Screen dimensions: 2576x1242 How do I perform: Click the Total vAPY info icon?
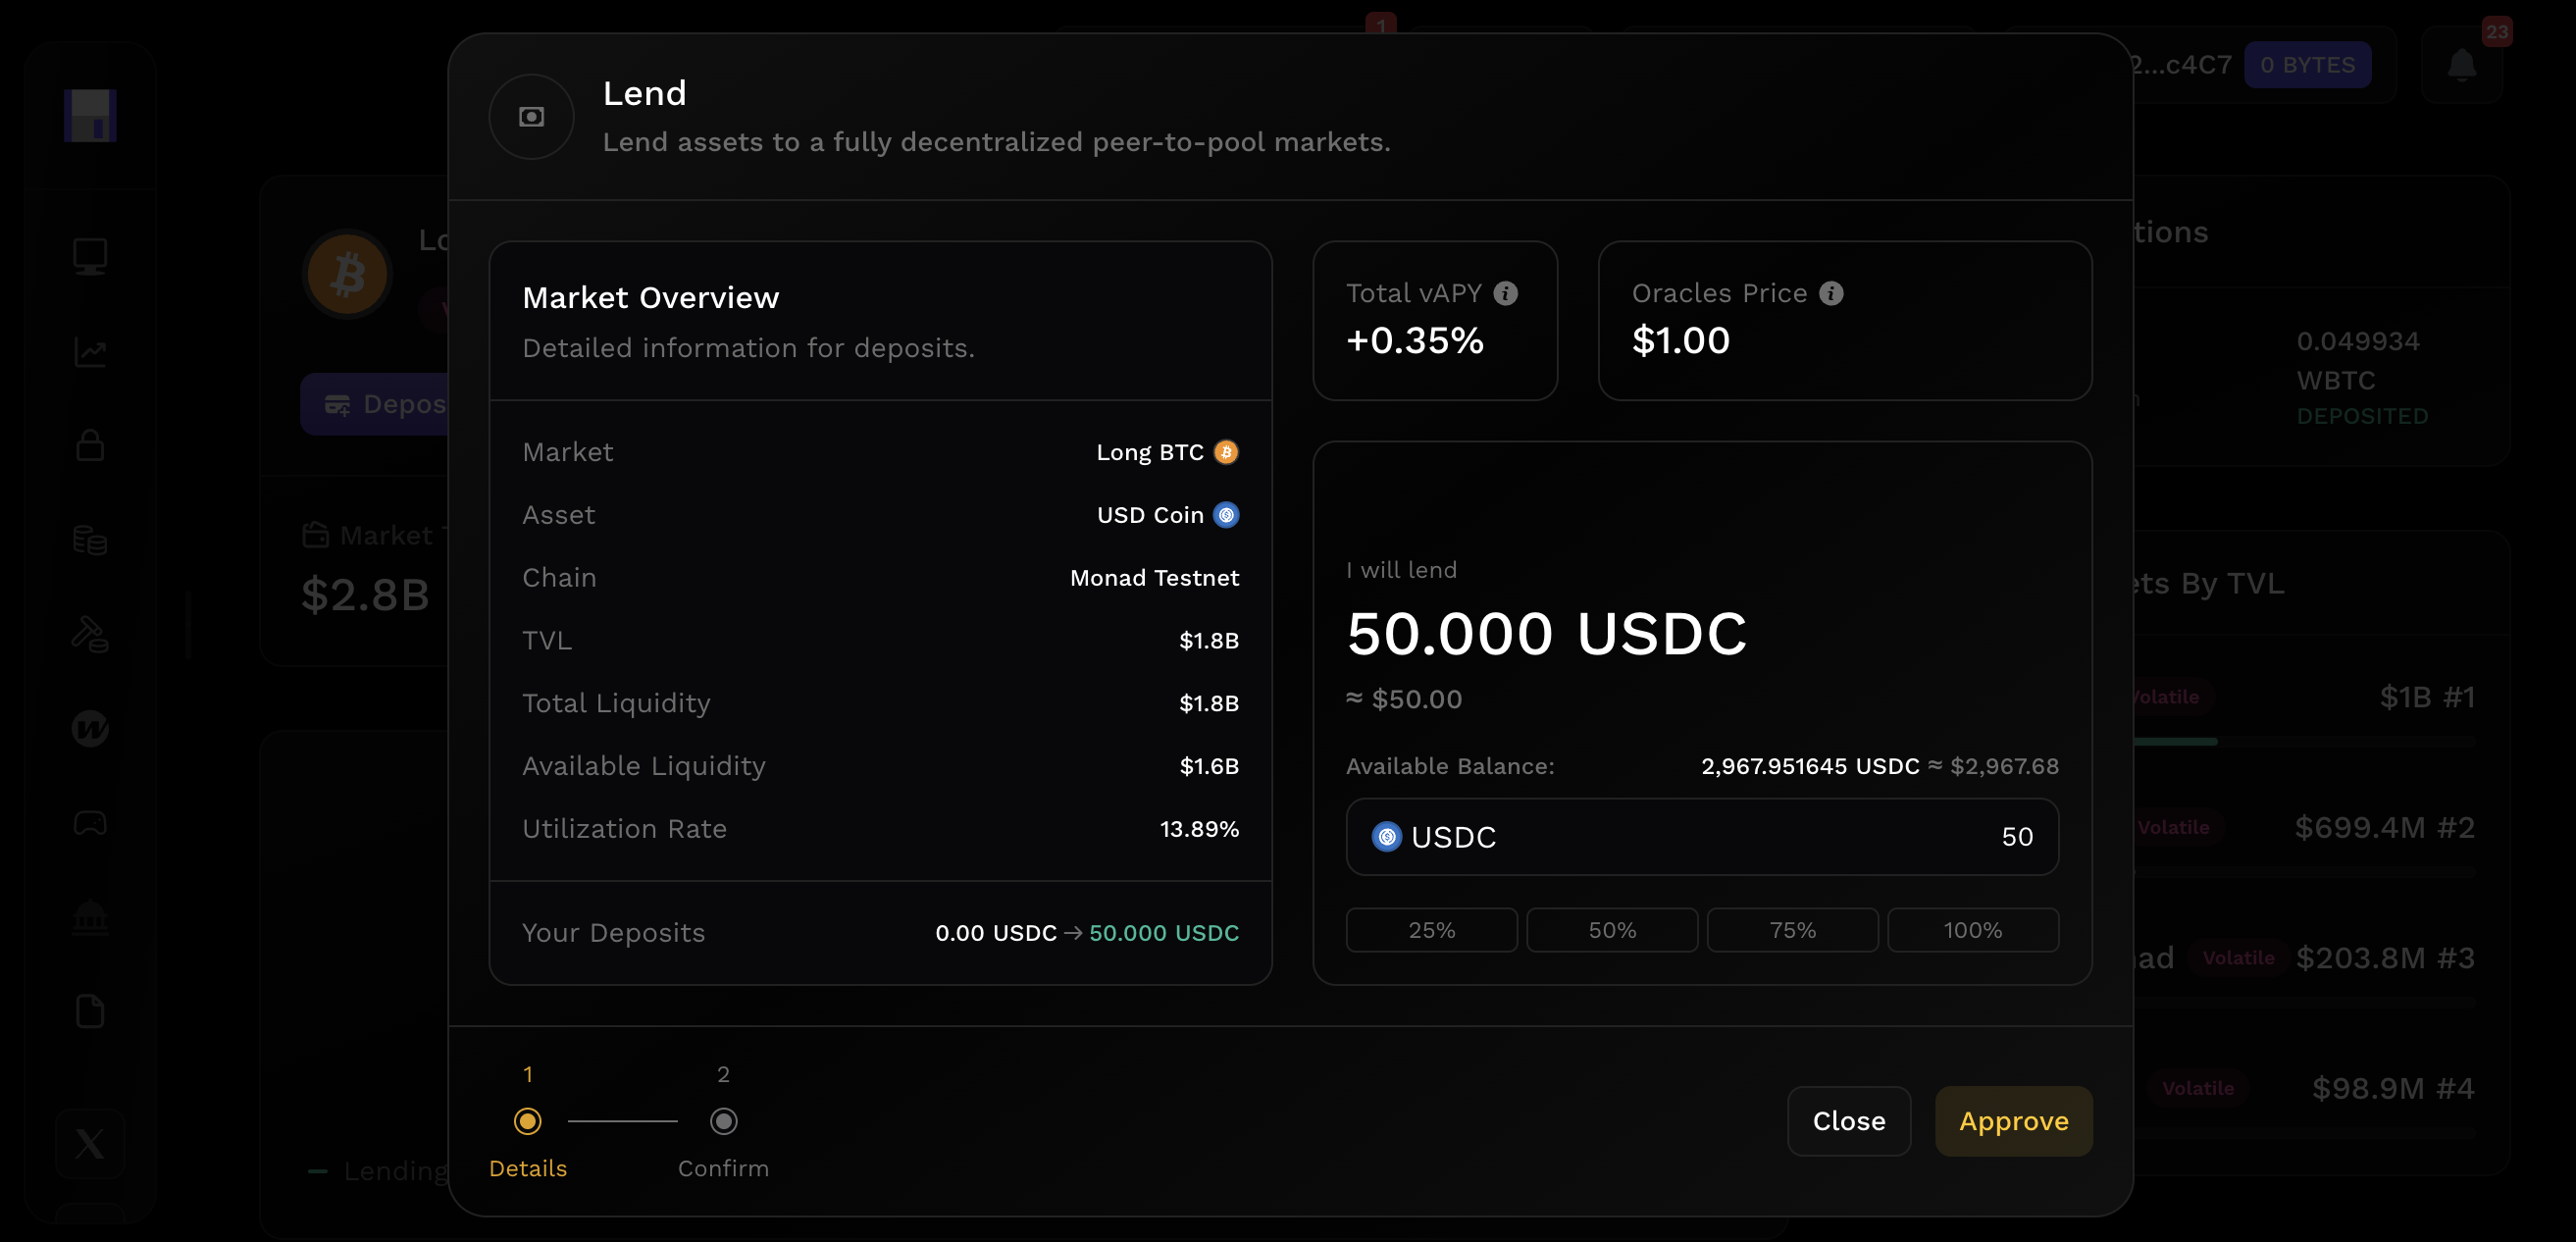1505,293
